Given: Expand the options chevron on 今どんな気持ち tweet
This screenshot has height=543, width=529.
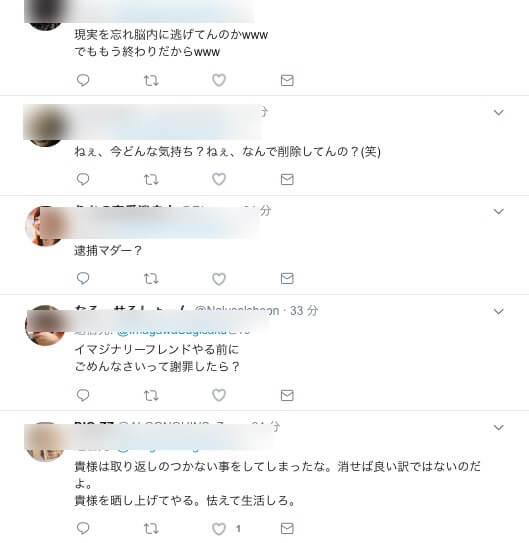Looking at the screenshot, I should click(x=499, y=113).
